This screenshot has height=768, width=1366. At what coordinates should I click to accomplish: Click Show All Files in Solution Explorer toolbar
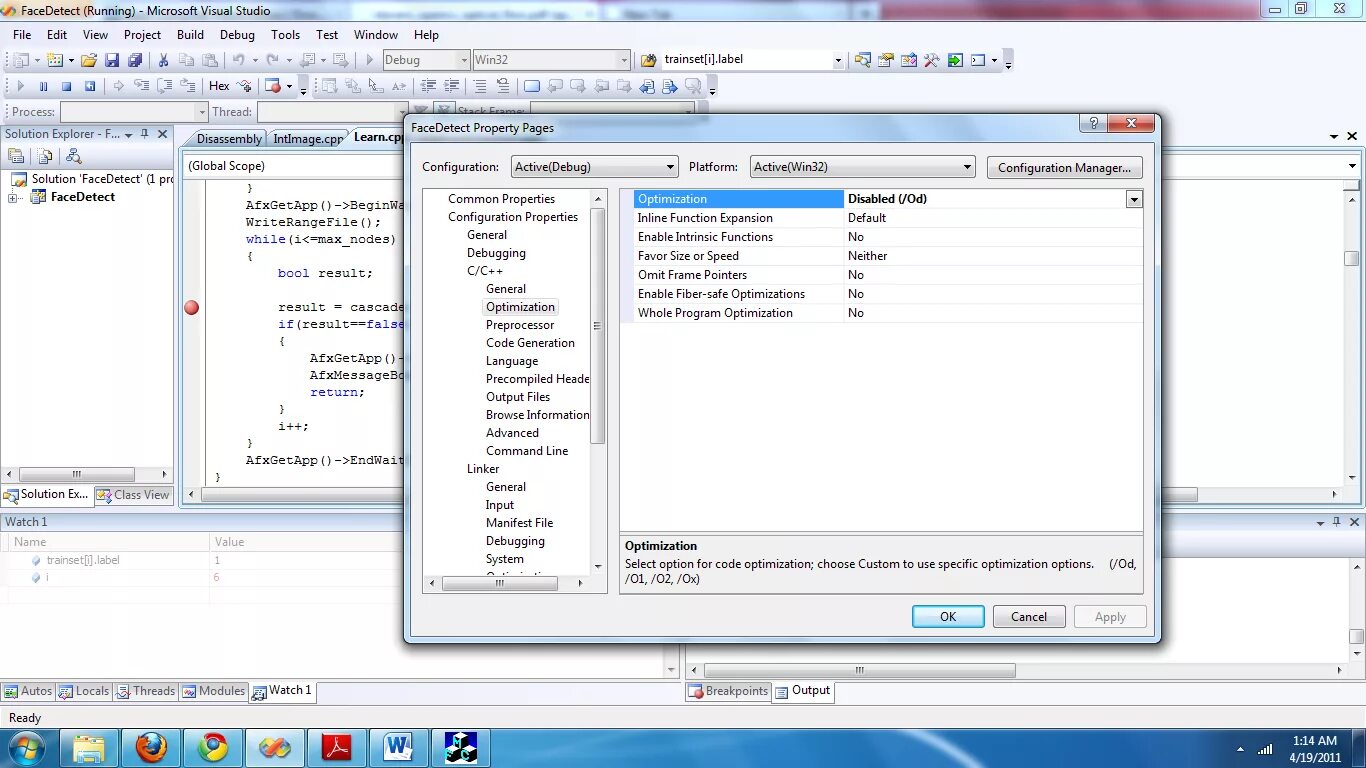pos(45,156)
